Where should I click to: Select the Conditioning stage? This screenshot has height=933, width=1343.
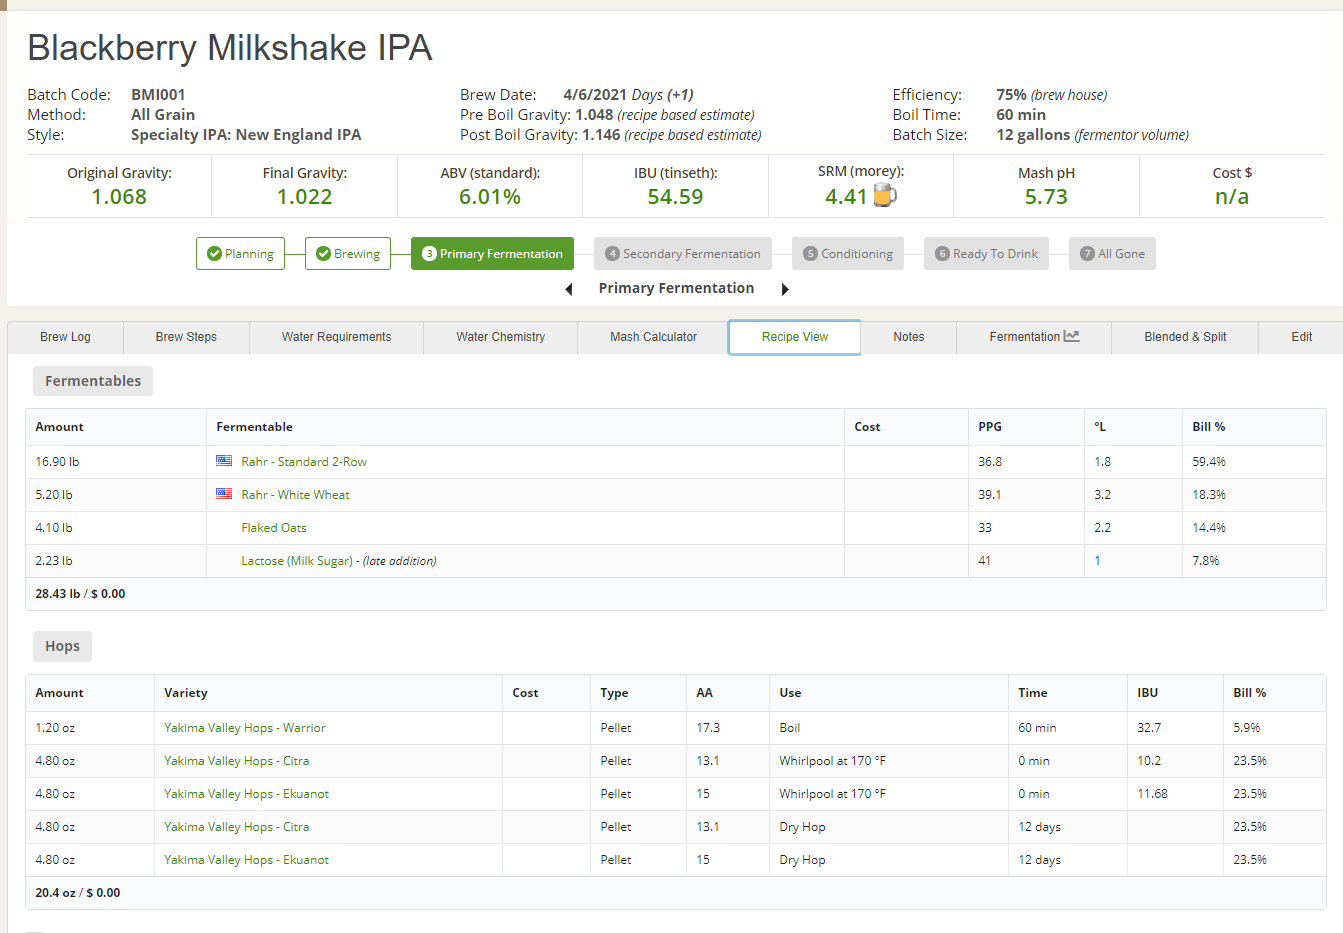[848, 254]
